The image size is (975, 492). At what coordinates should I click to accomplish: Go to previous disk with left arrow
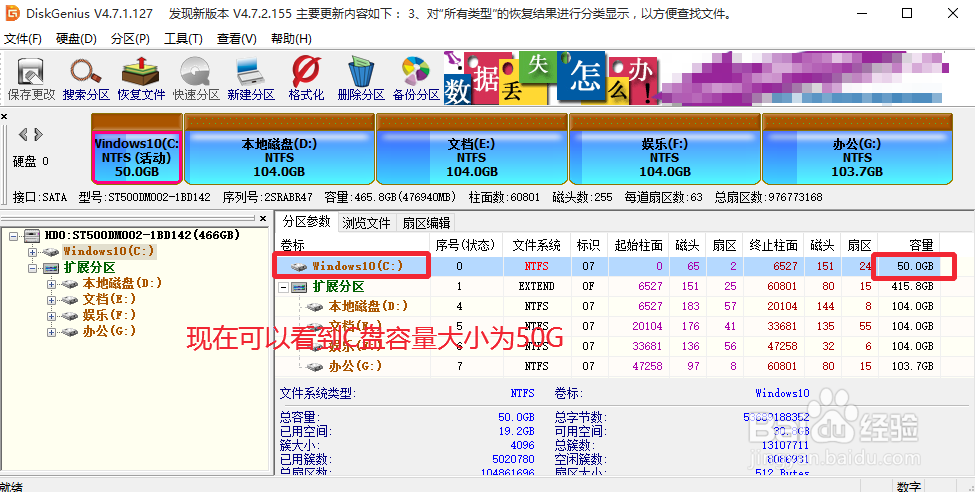[23, 134]
